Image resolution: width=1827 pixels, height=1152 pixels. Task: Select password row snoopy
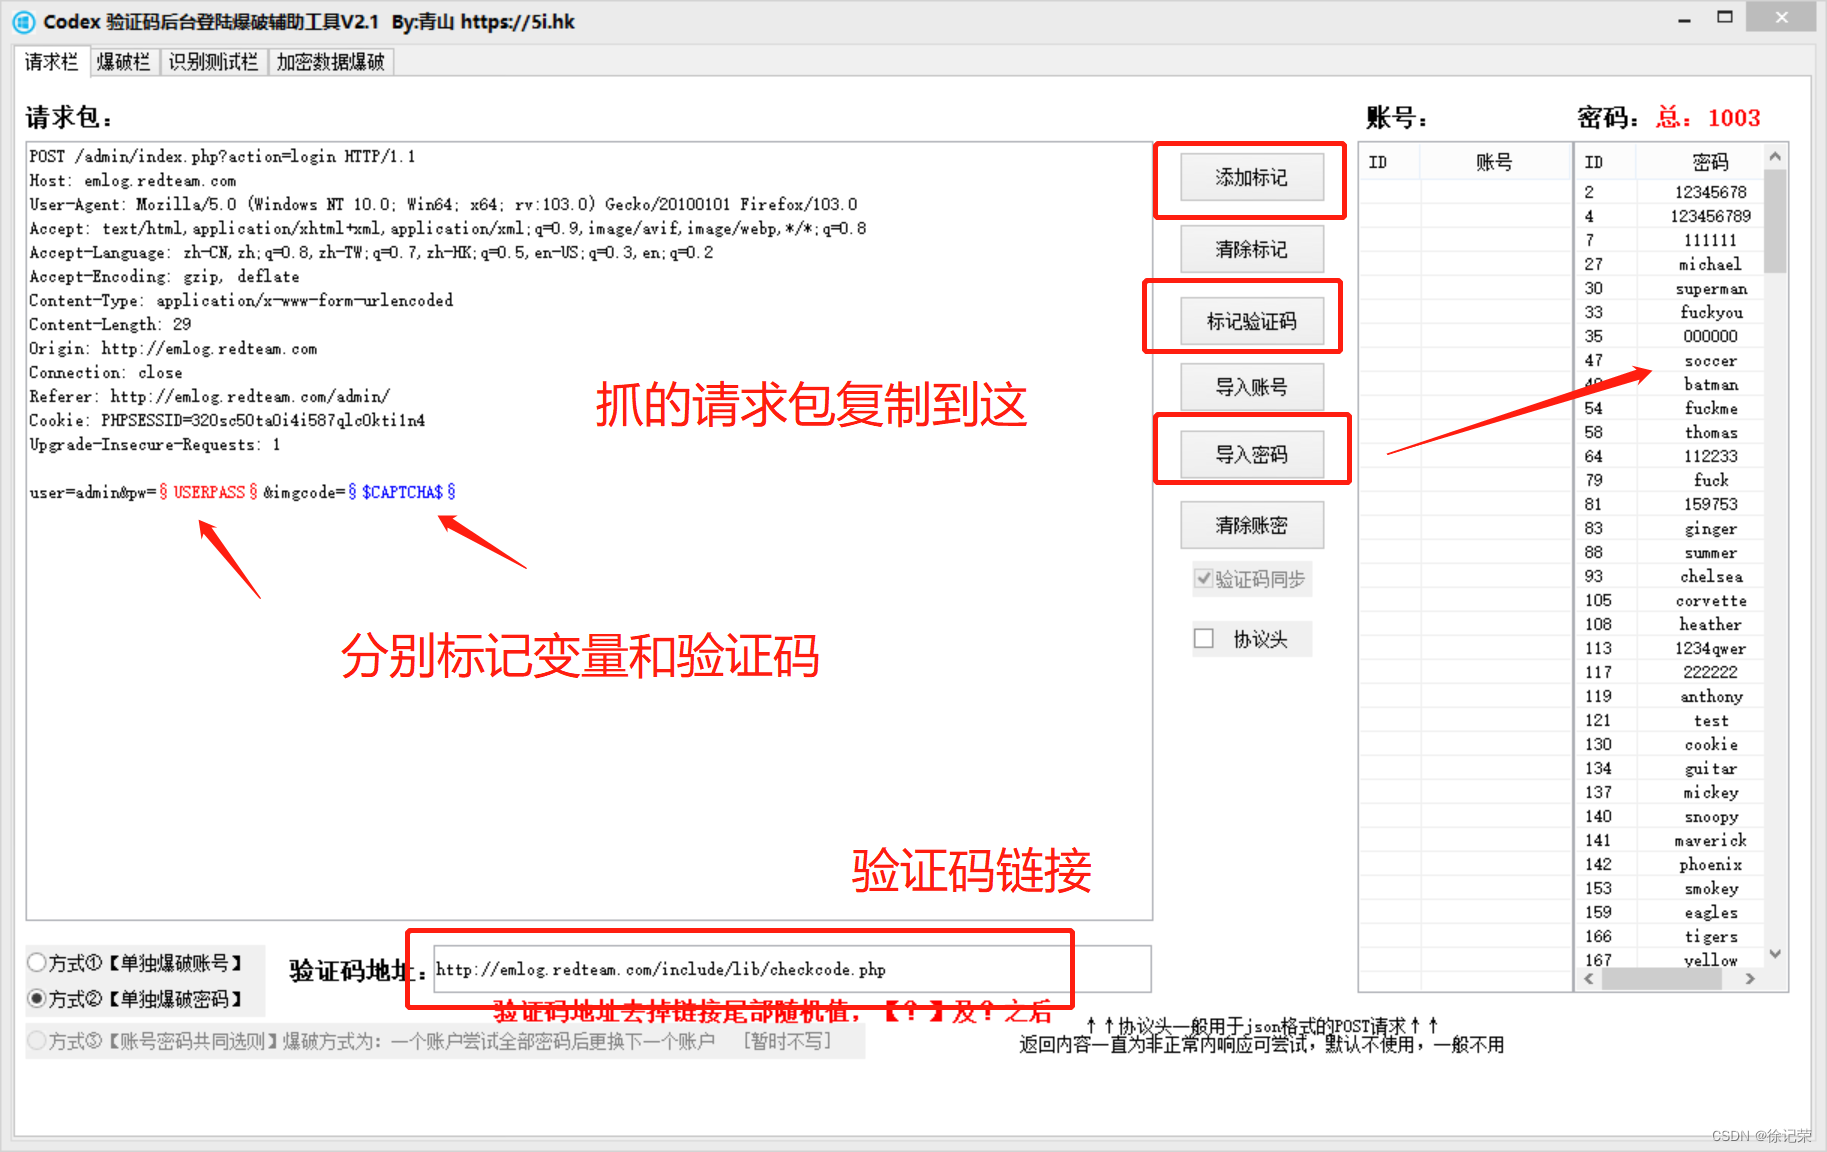coord(1670,816)
